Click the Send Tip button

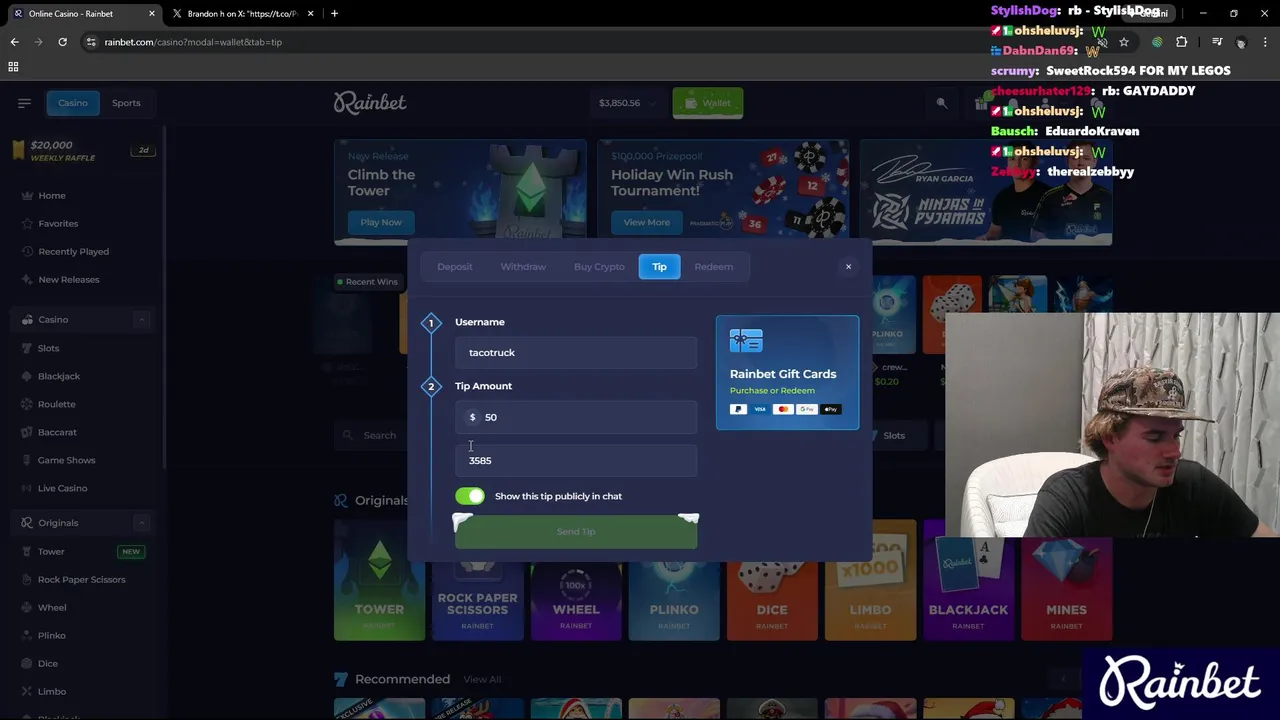pos(576,532)
